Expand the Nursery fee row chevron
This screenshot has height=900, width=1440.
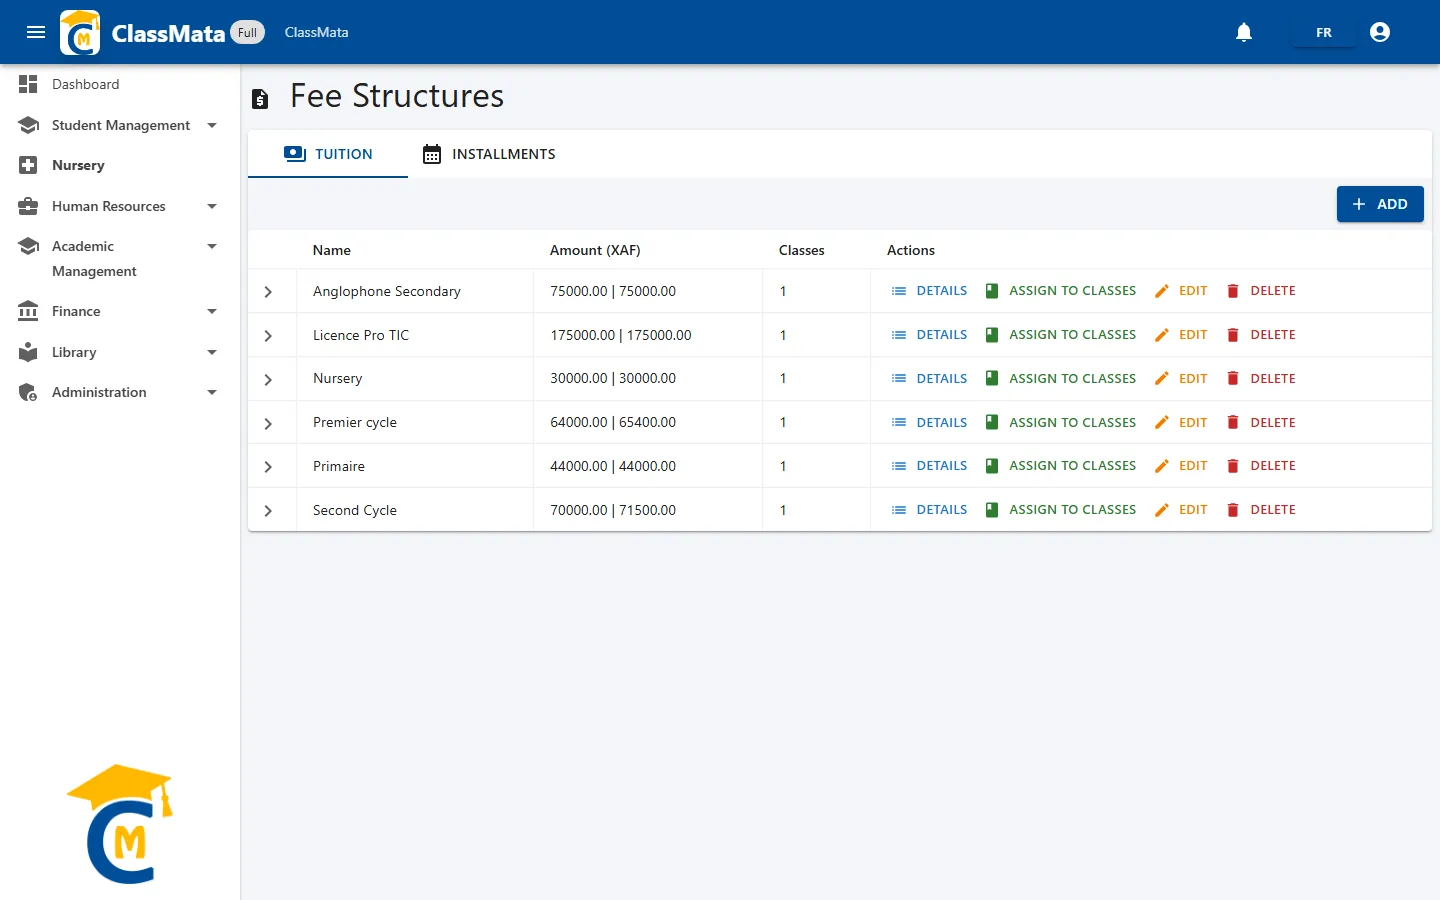tap(268, 380)
